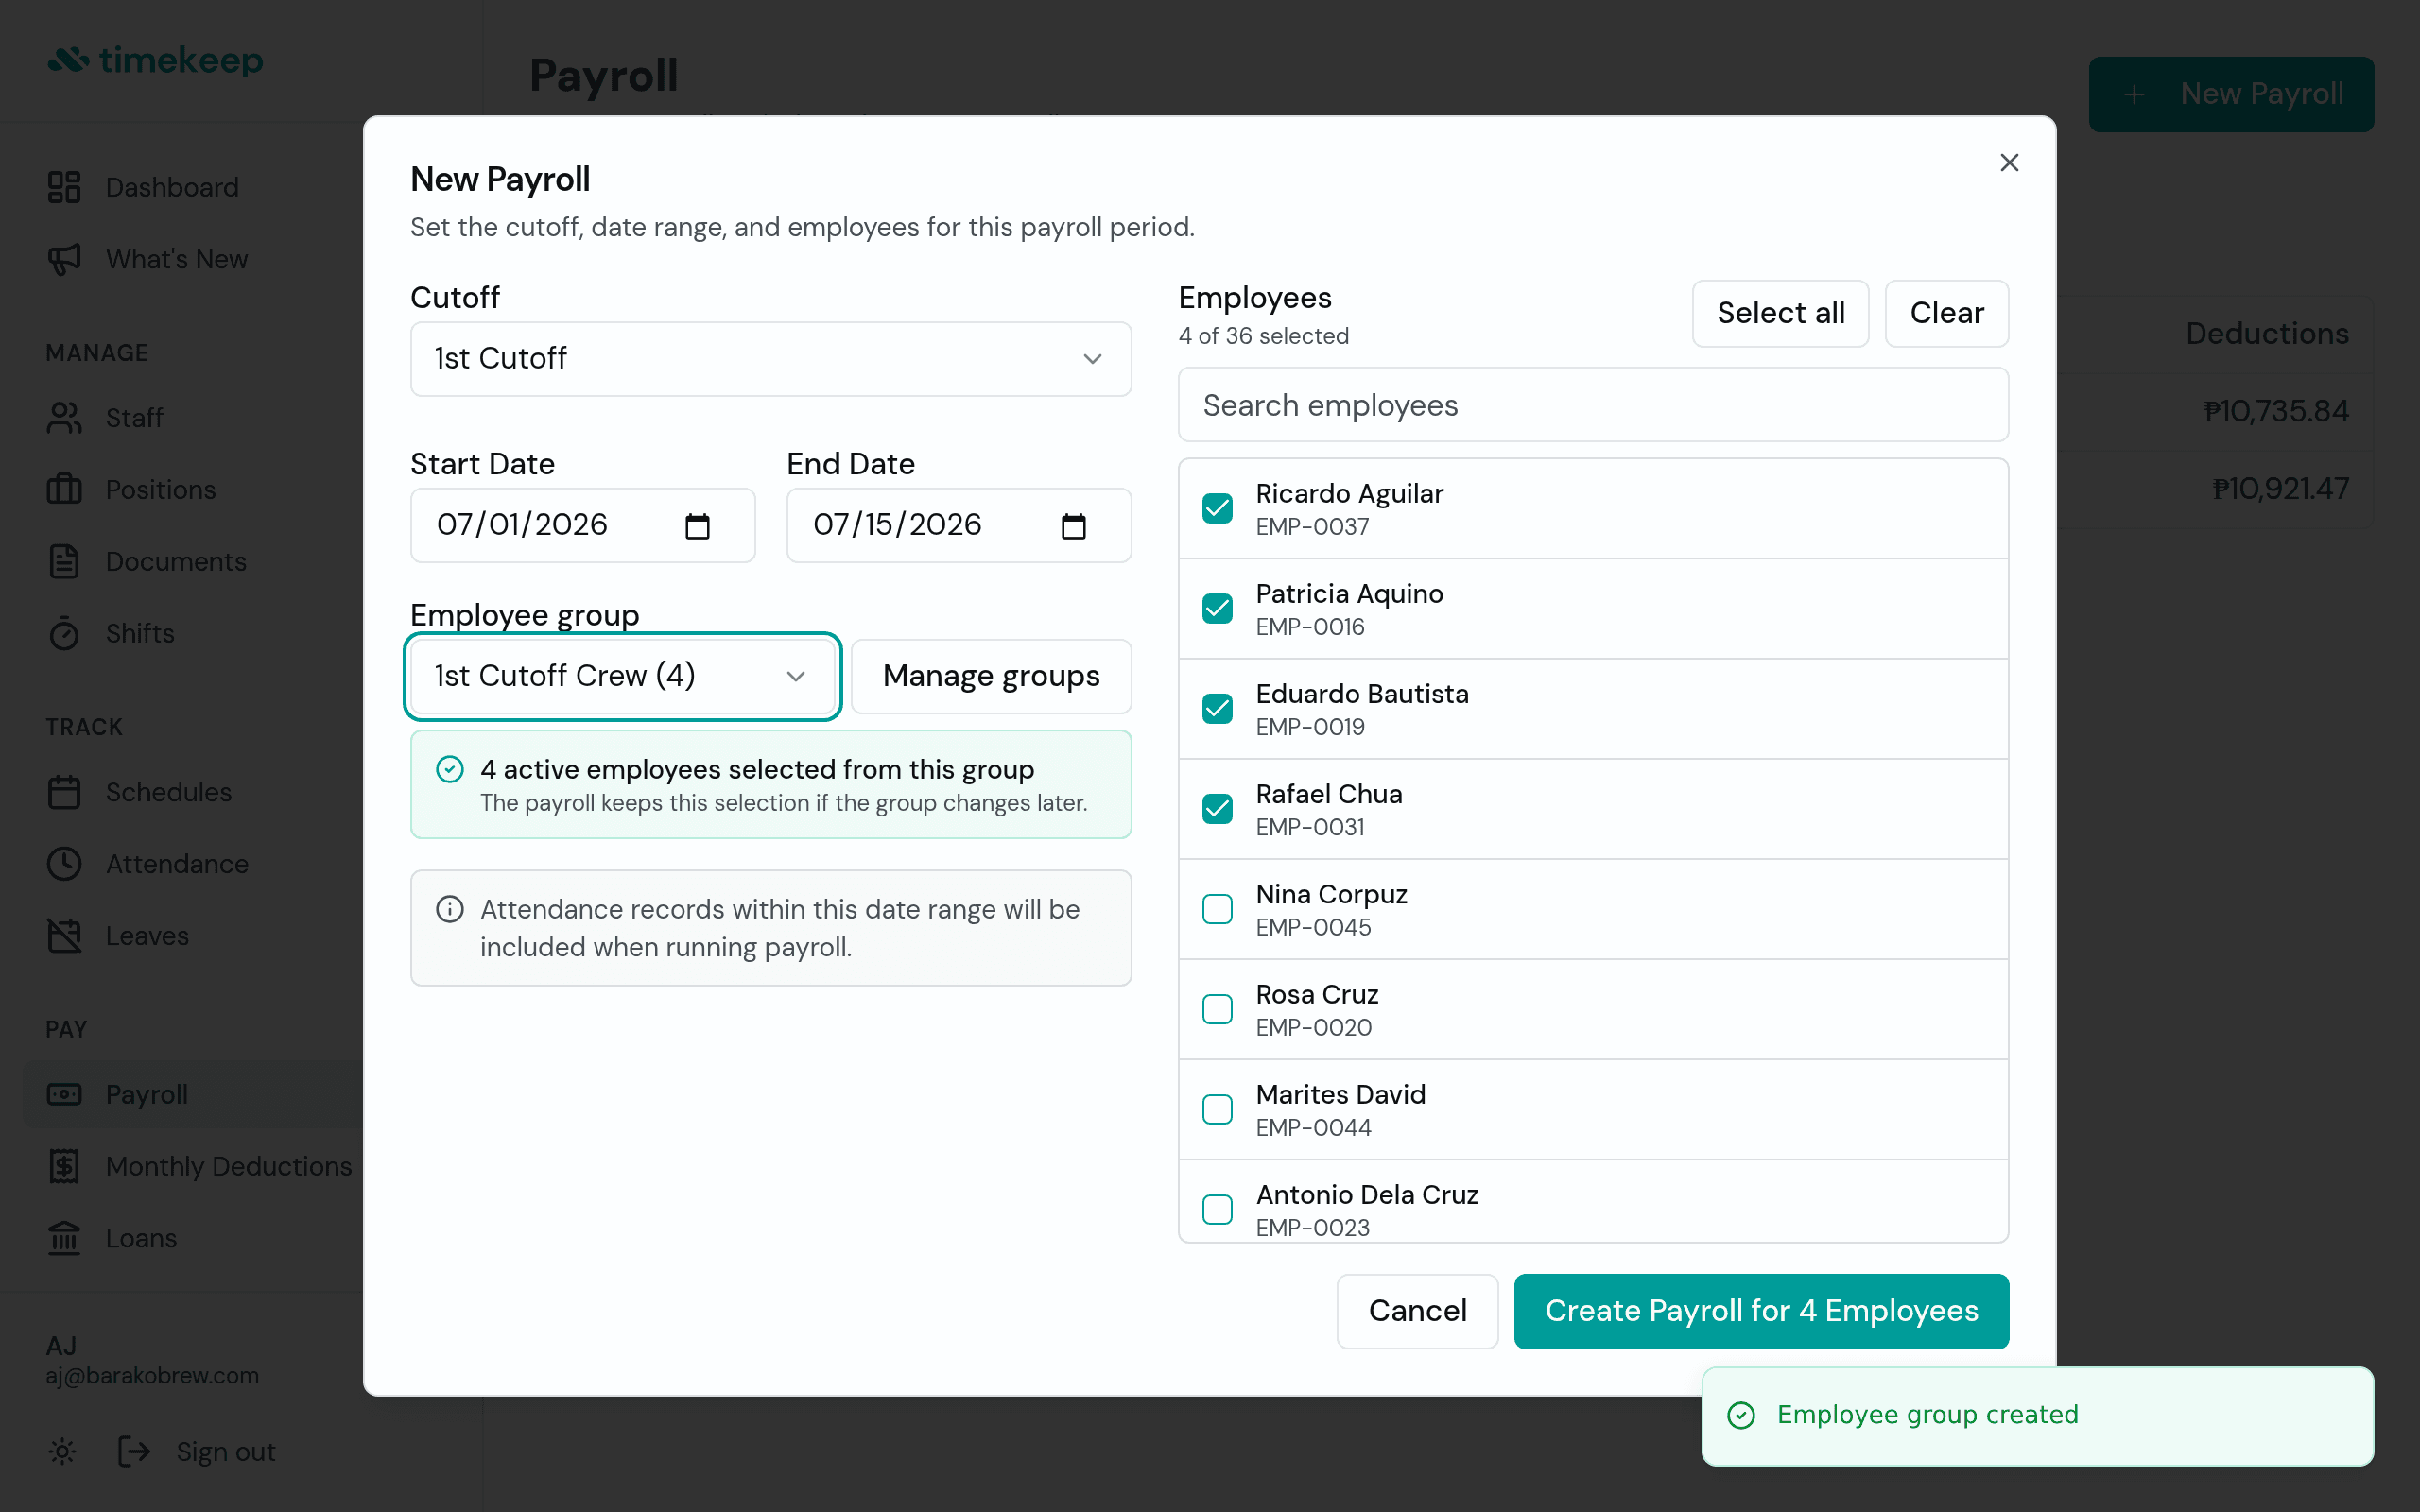The image size is (2420, 1512).
Task: Click the Monthly Deductions receipt icon
Action: pyautogui.click(x=64, y=1166)
